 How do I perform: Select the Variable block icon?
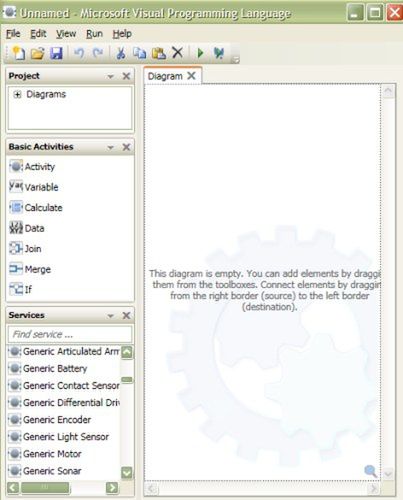[16, 186]
